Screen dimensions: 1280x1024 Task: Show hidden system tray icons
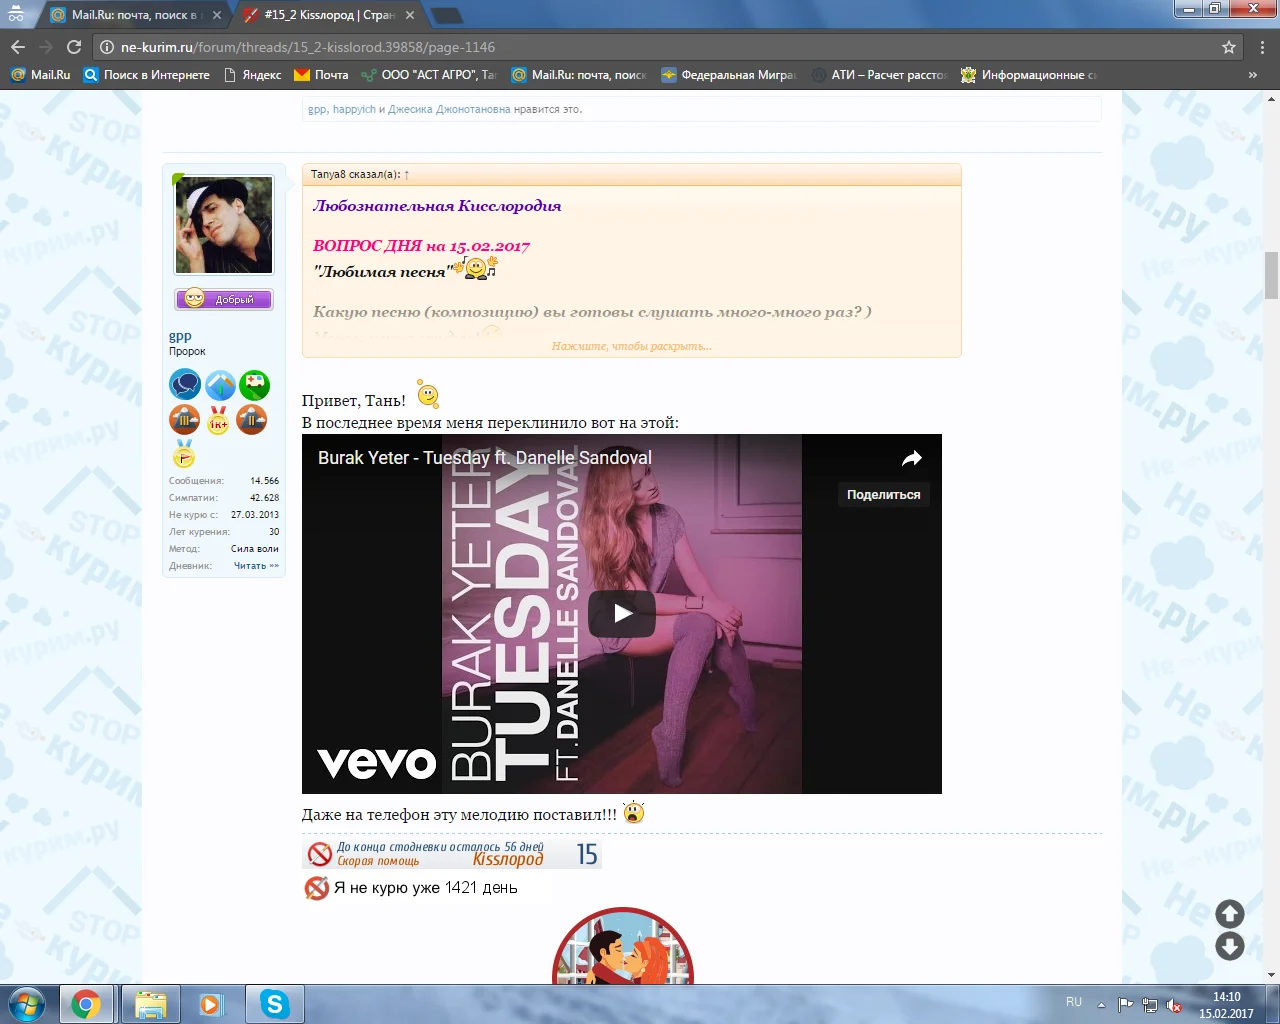pos(1101,1005)
